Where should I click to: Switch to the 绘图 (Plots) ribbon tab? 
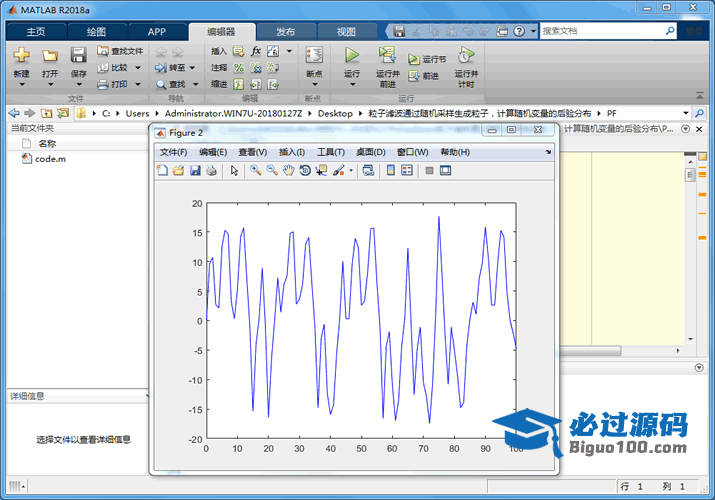pos(96,32)
